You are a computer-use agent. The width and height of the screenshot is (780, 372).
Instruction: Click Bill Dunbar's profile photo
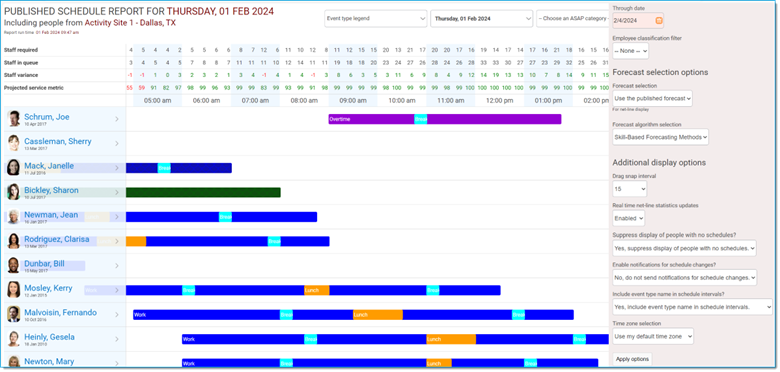[x=14, y=266]
